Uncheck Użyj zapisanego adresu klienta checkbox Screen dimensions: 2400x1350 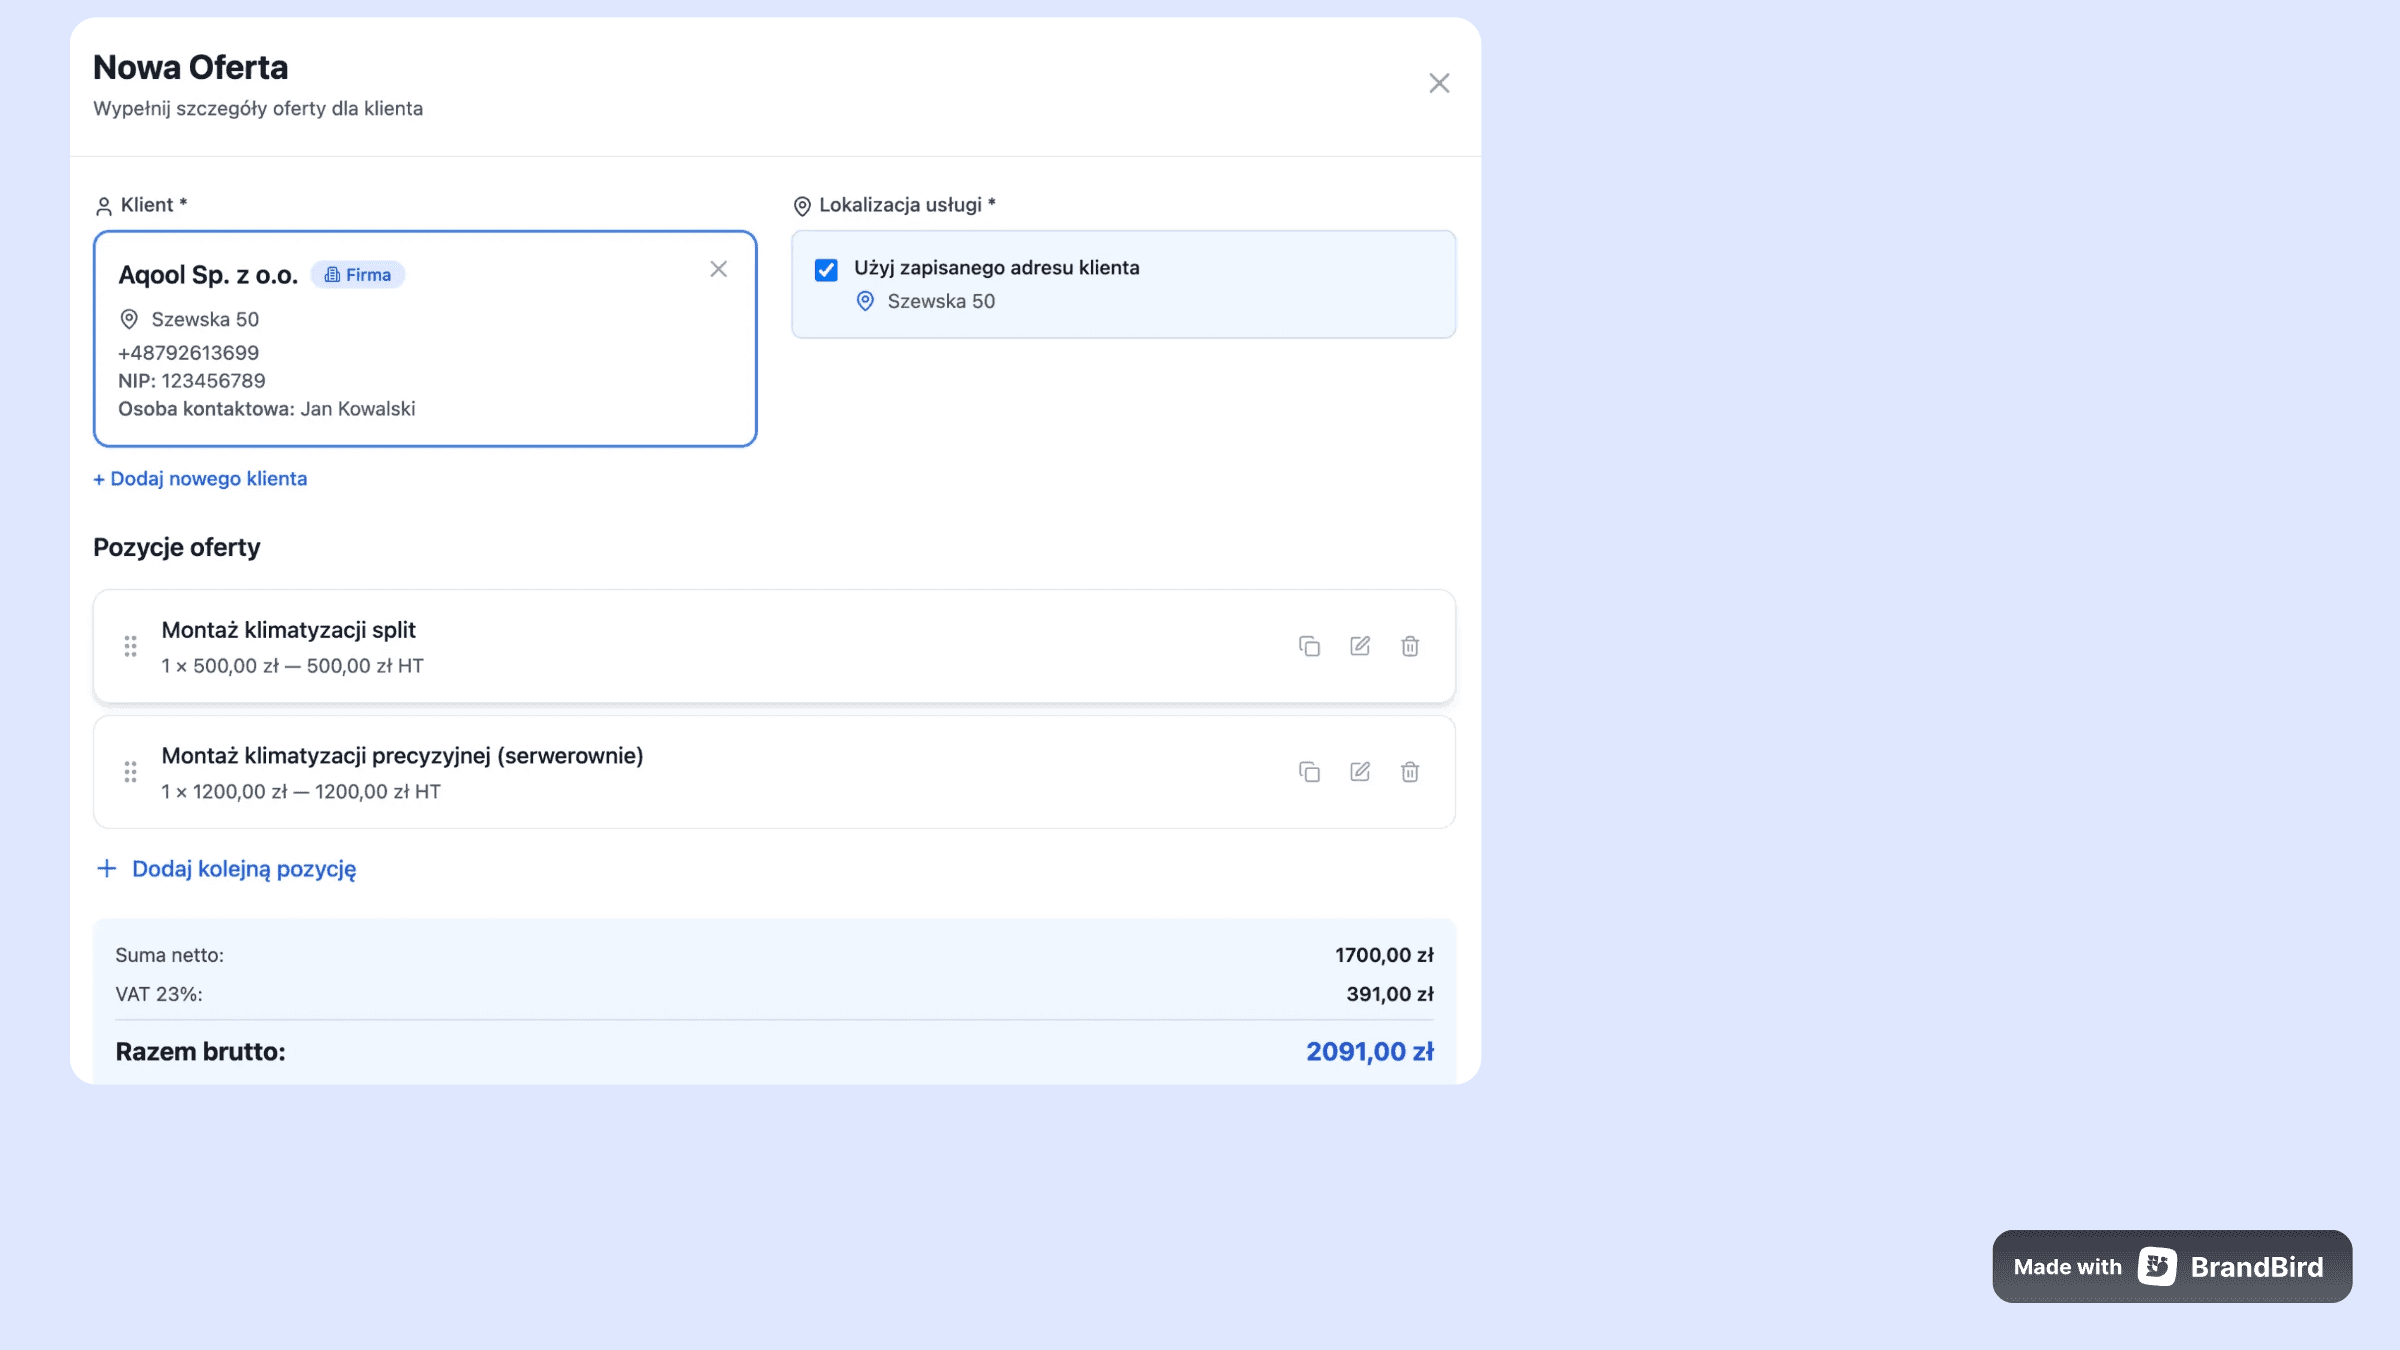pyautogui.click(x=826, y=270)
